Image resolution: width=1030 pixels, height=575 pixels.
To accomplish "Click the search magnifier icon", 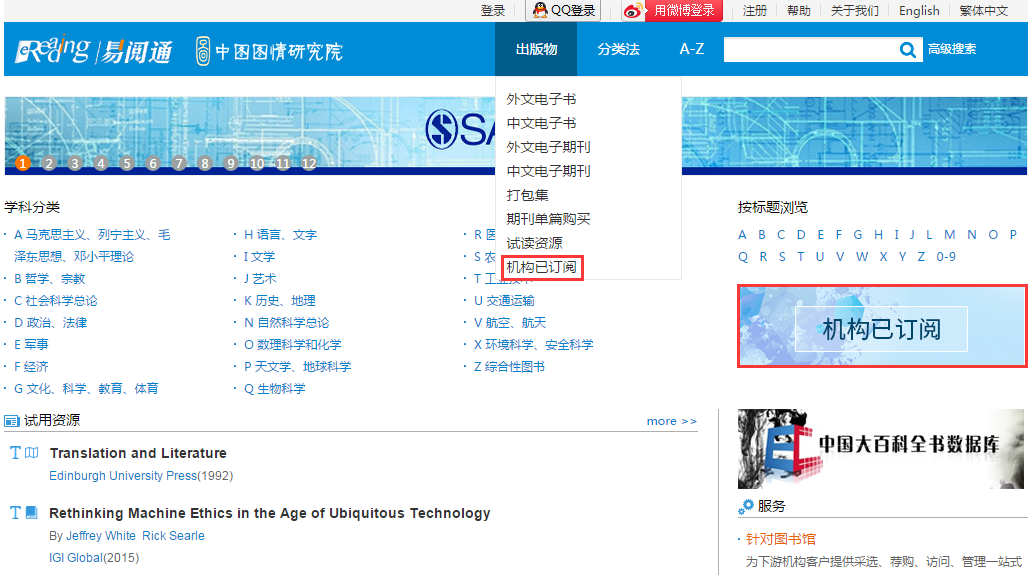I will (x=908, y=50).
